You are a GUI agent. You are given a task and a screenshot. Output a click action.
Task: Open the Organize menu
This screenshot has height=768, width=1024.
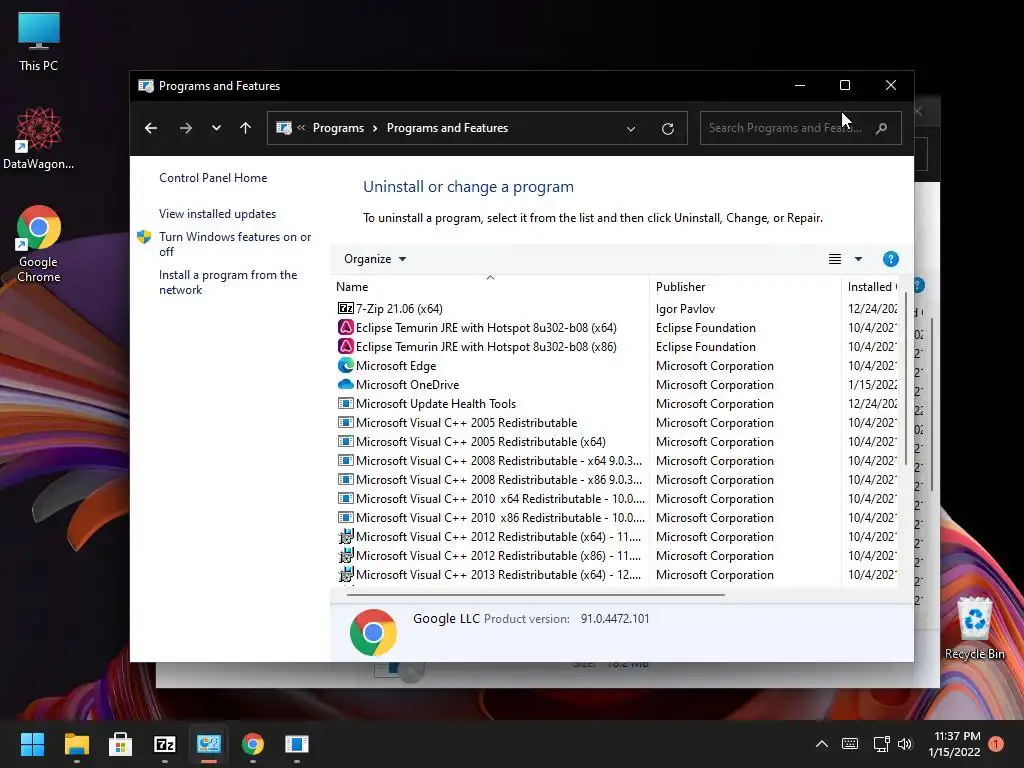375,259
